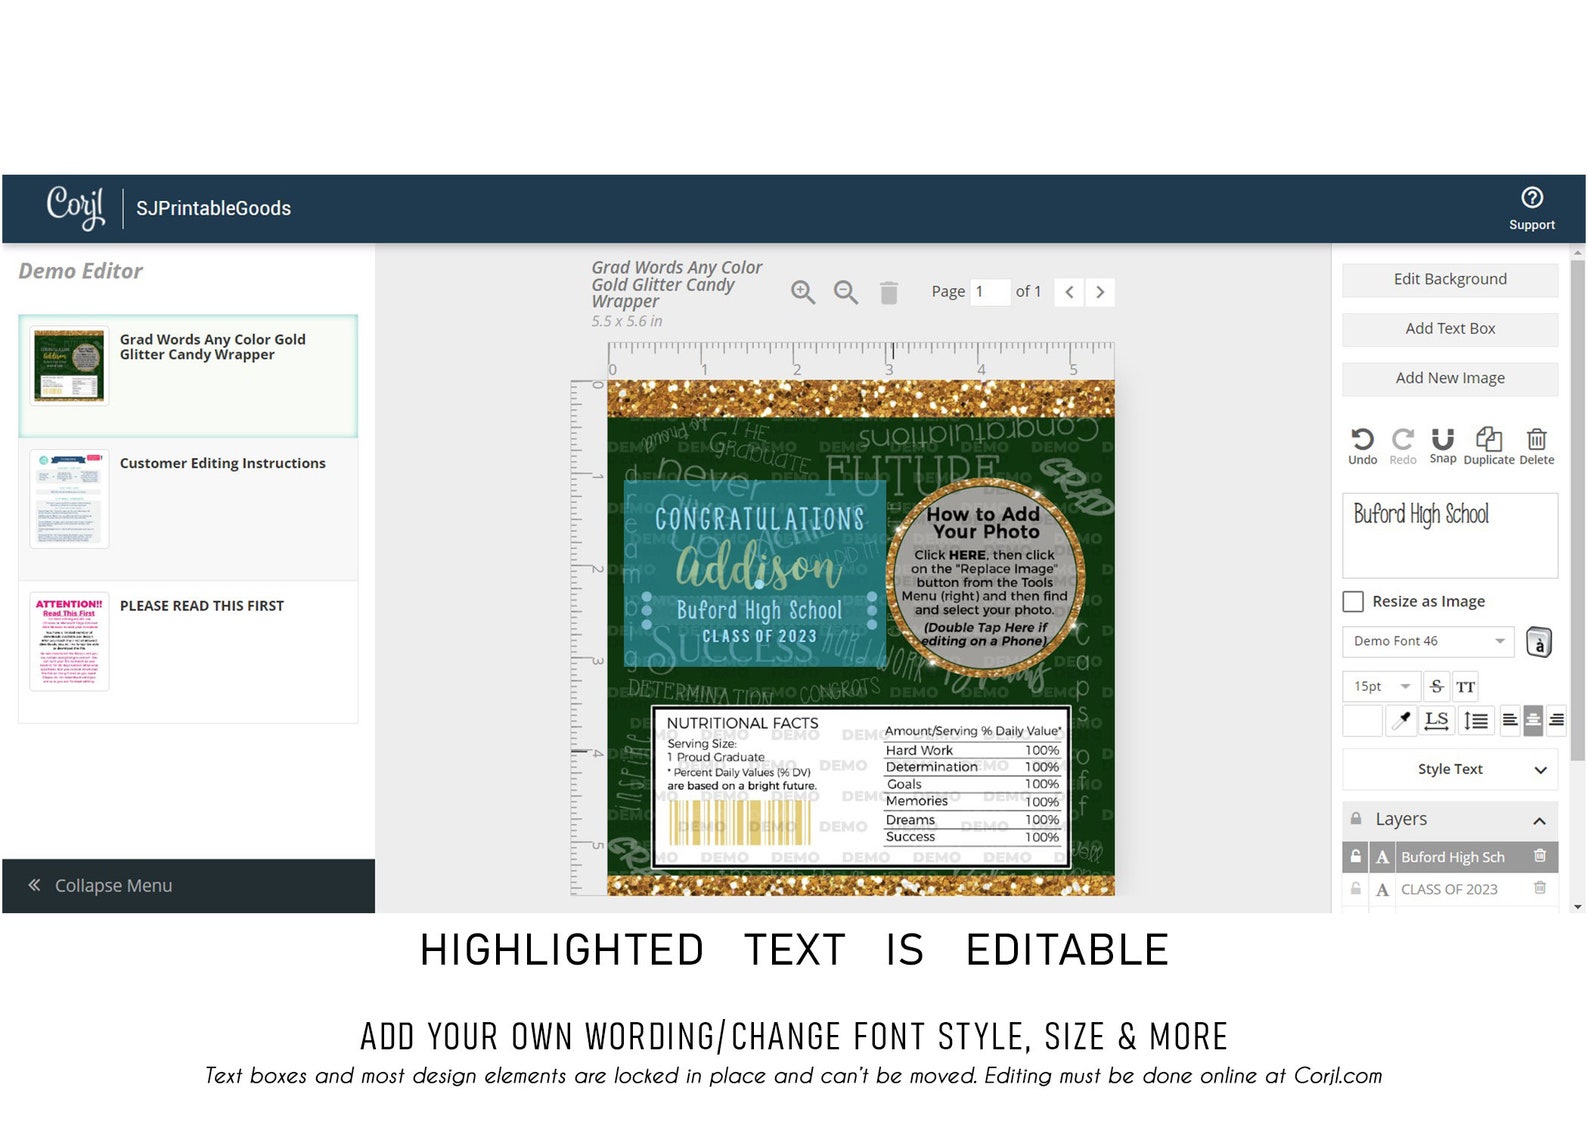Apply strikethrough to the text

point(1437,686)
